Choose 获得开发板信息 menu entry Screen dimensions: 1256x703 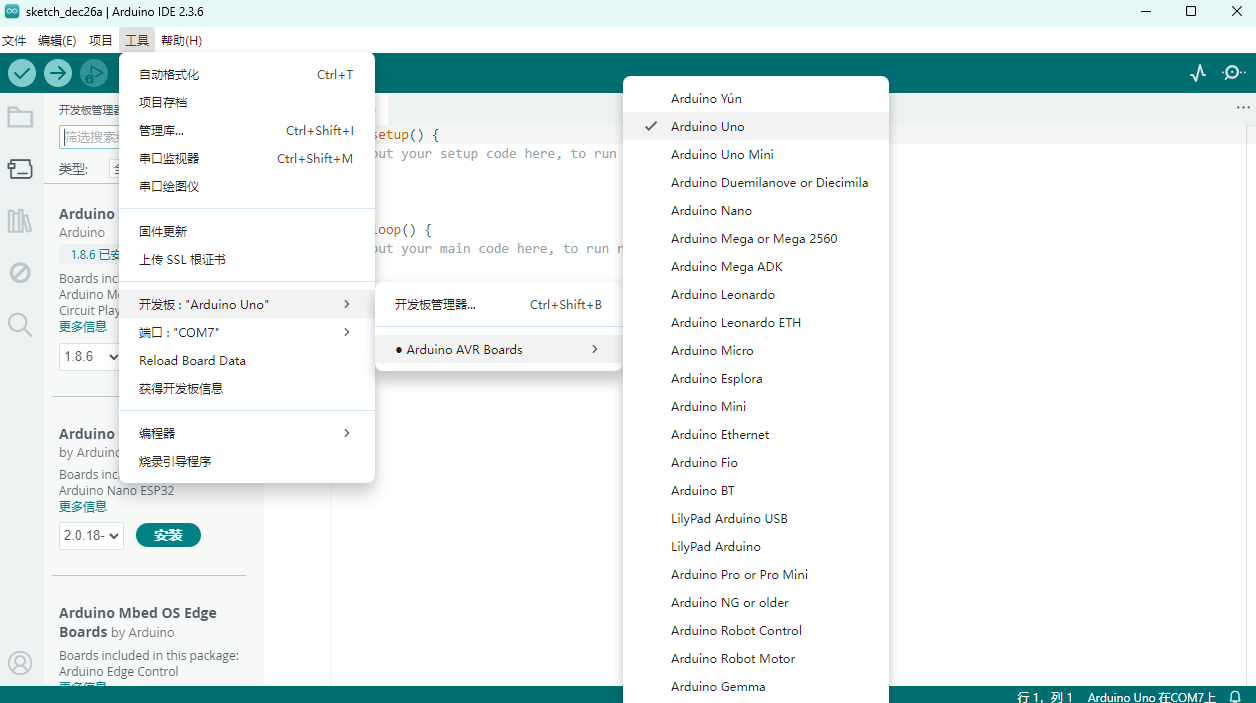point(246,388)
